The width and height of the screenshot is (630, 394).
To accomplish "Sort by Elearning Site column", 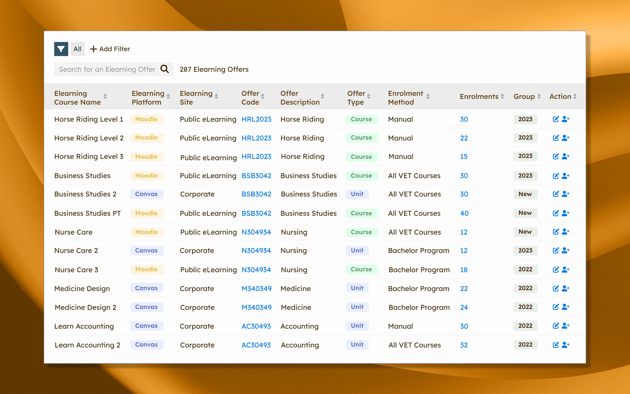I will pyautogui.click(x=216, y=96).
